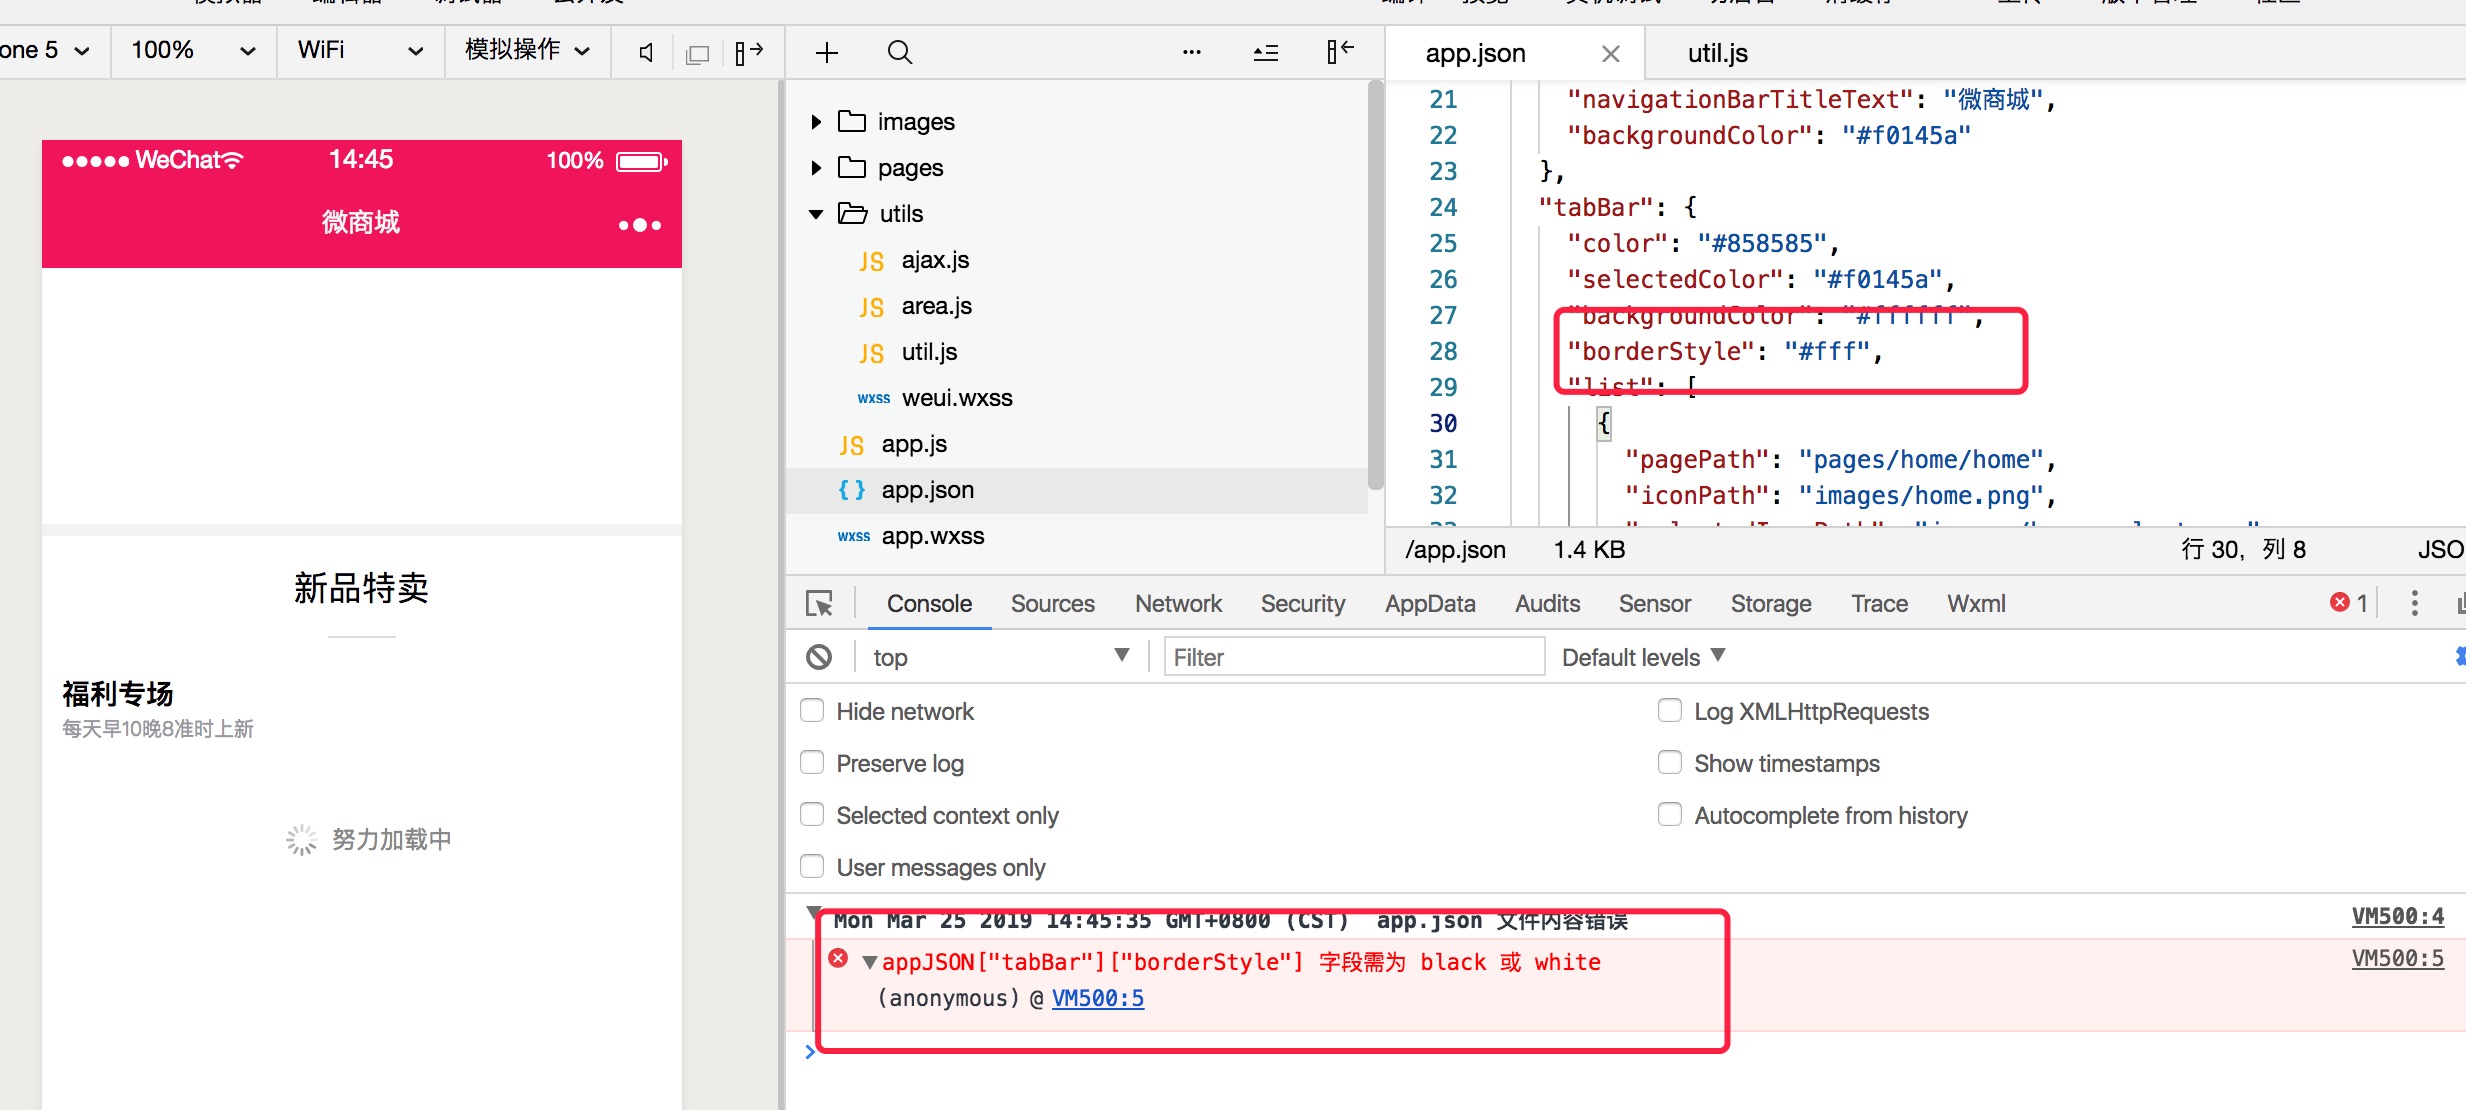
Task: Click the Sources tab in DevTools
Action: coord(1054,605)
